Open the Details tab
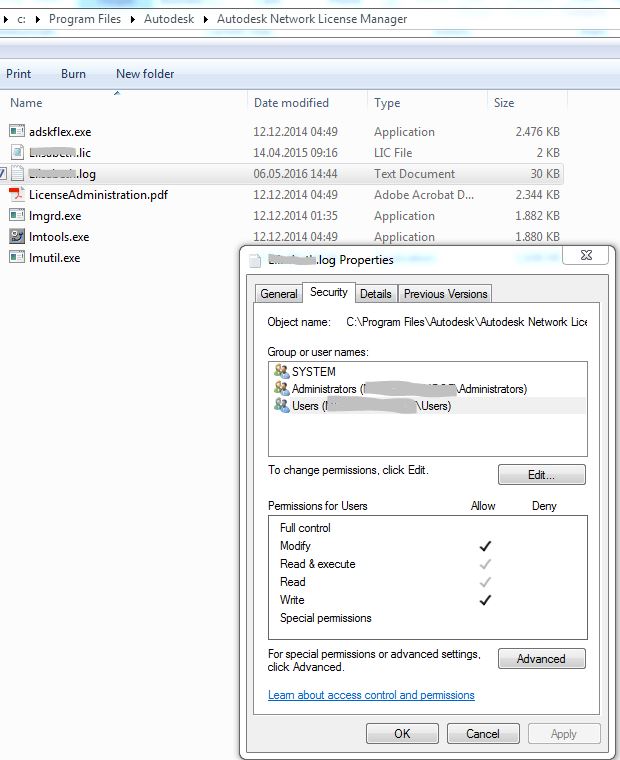 (x=376, y=294)
